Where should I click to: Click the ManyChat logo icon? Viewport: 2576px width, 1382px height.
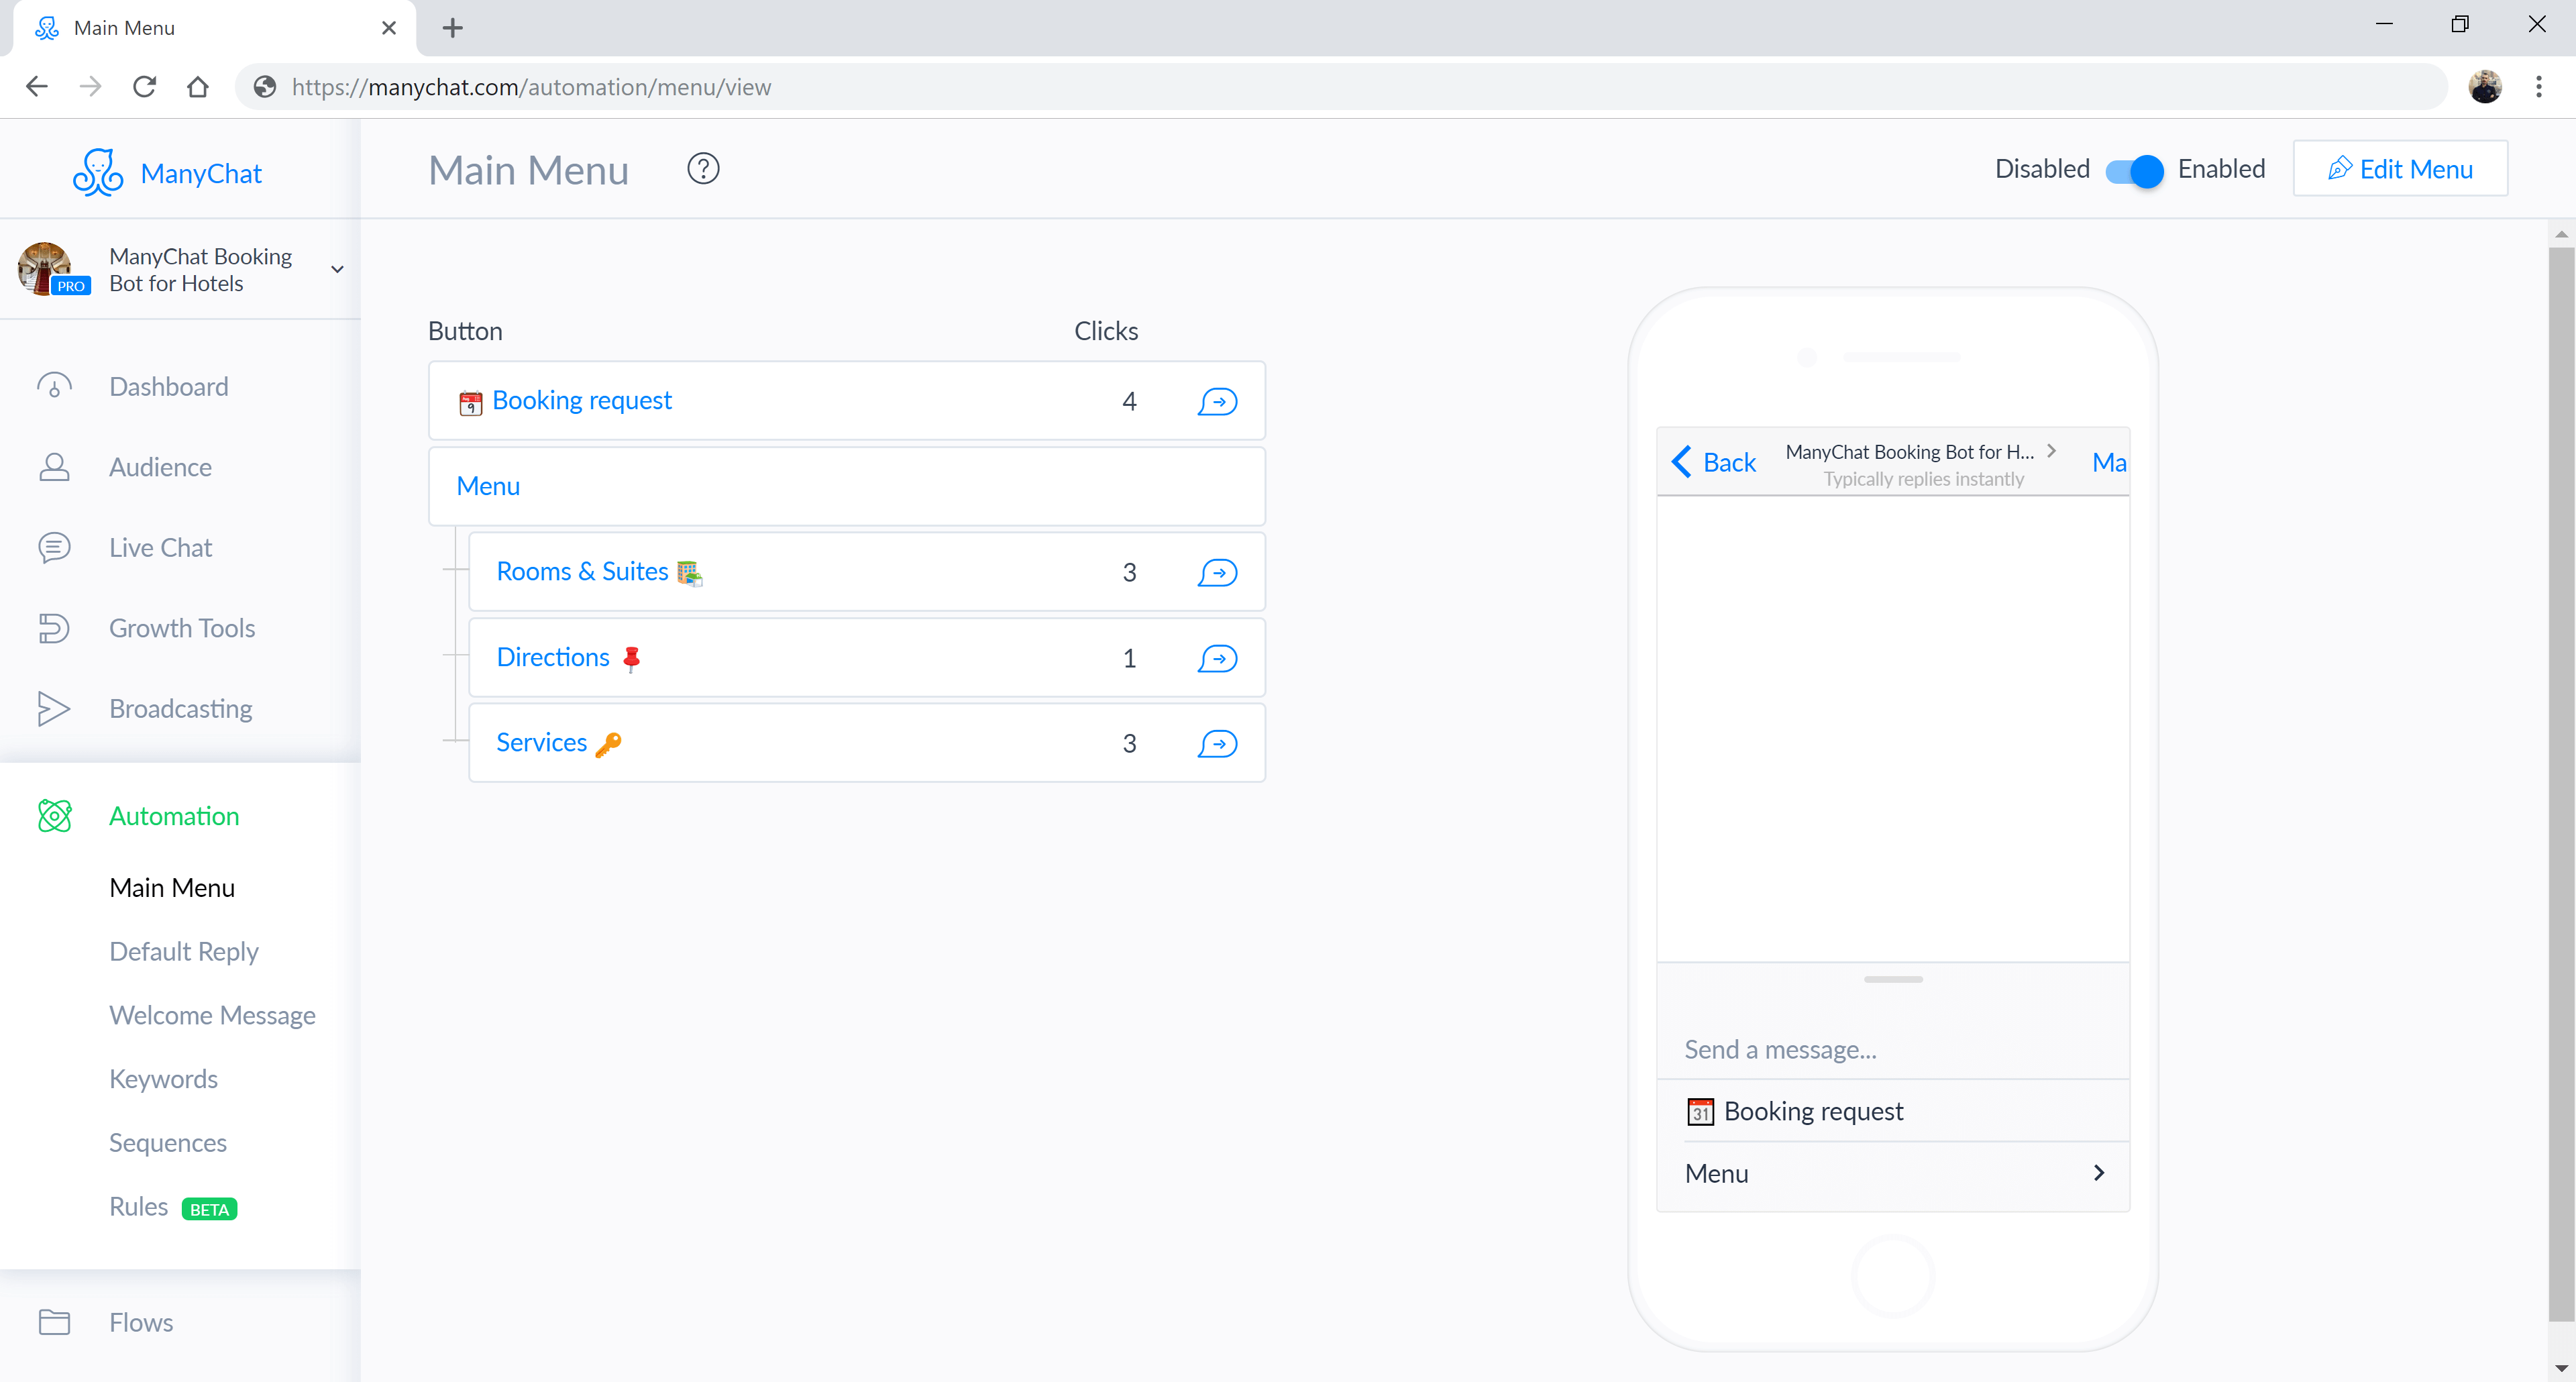(x=98, y=173)
